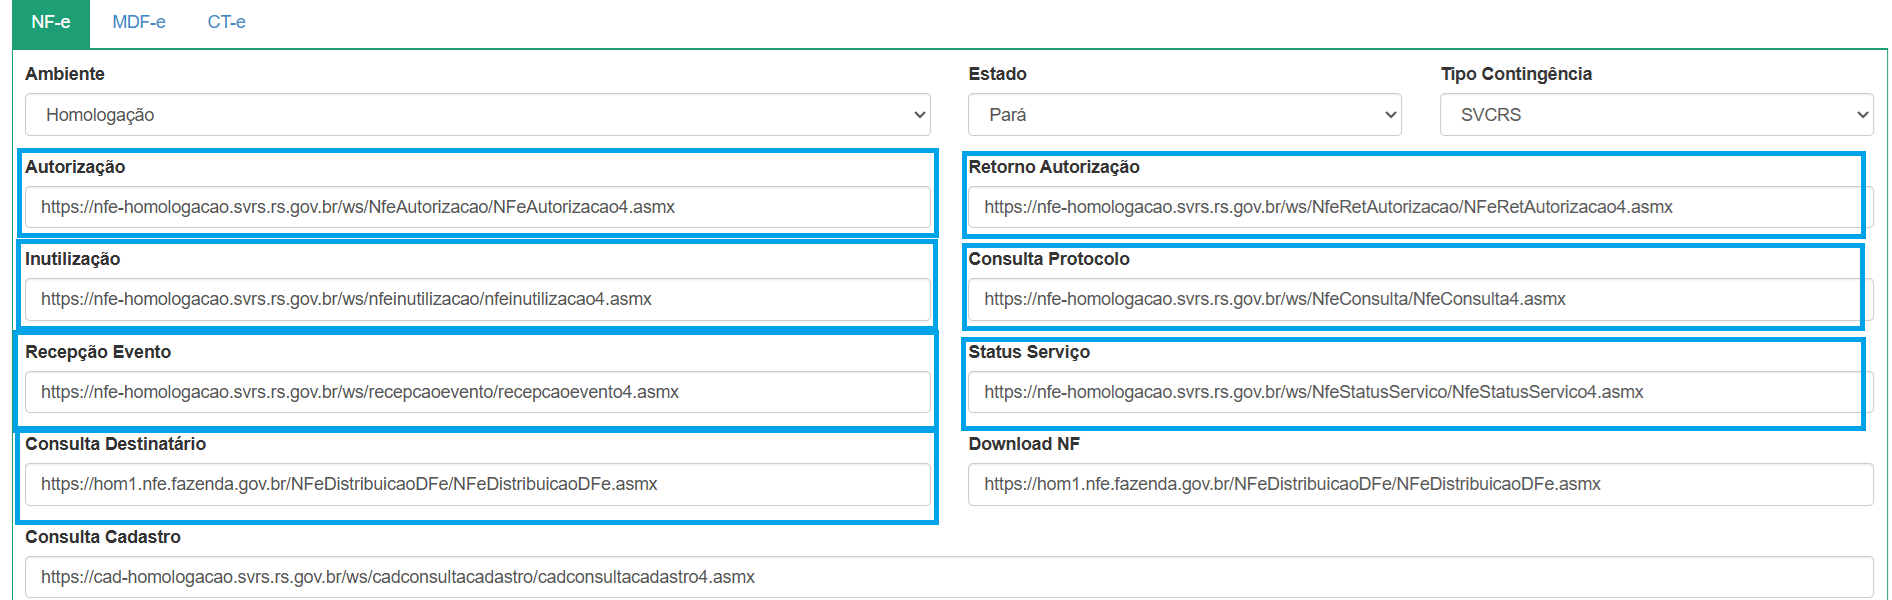
Task: Switch to the NF-e tab
Action: [x=51, y=23]
